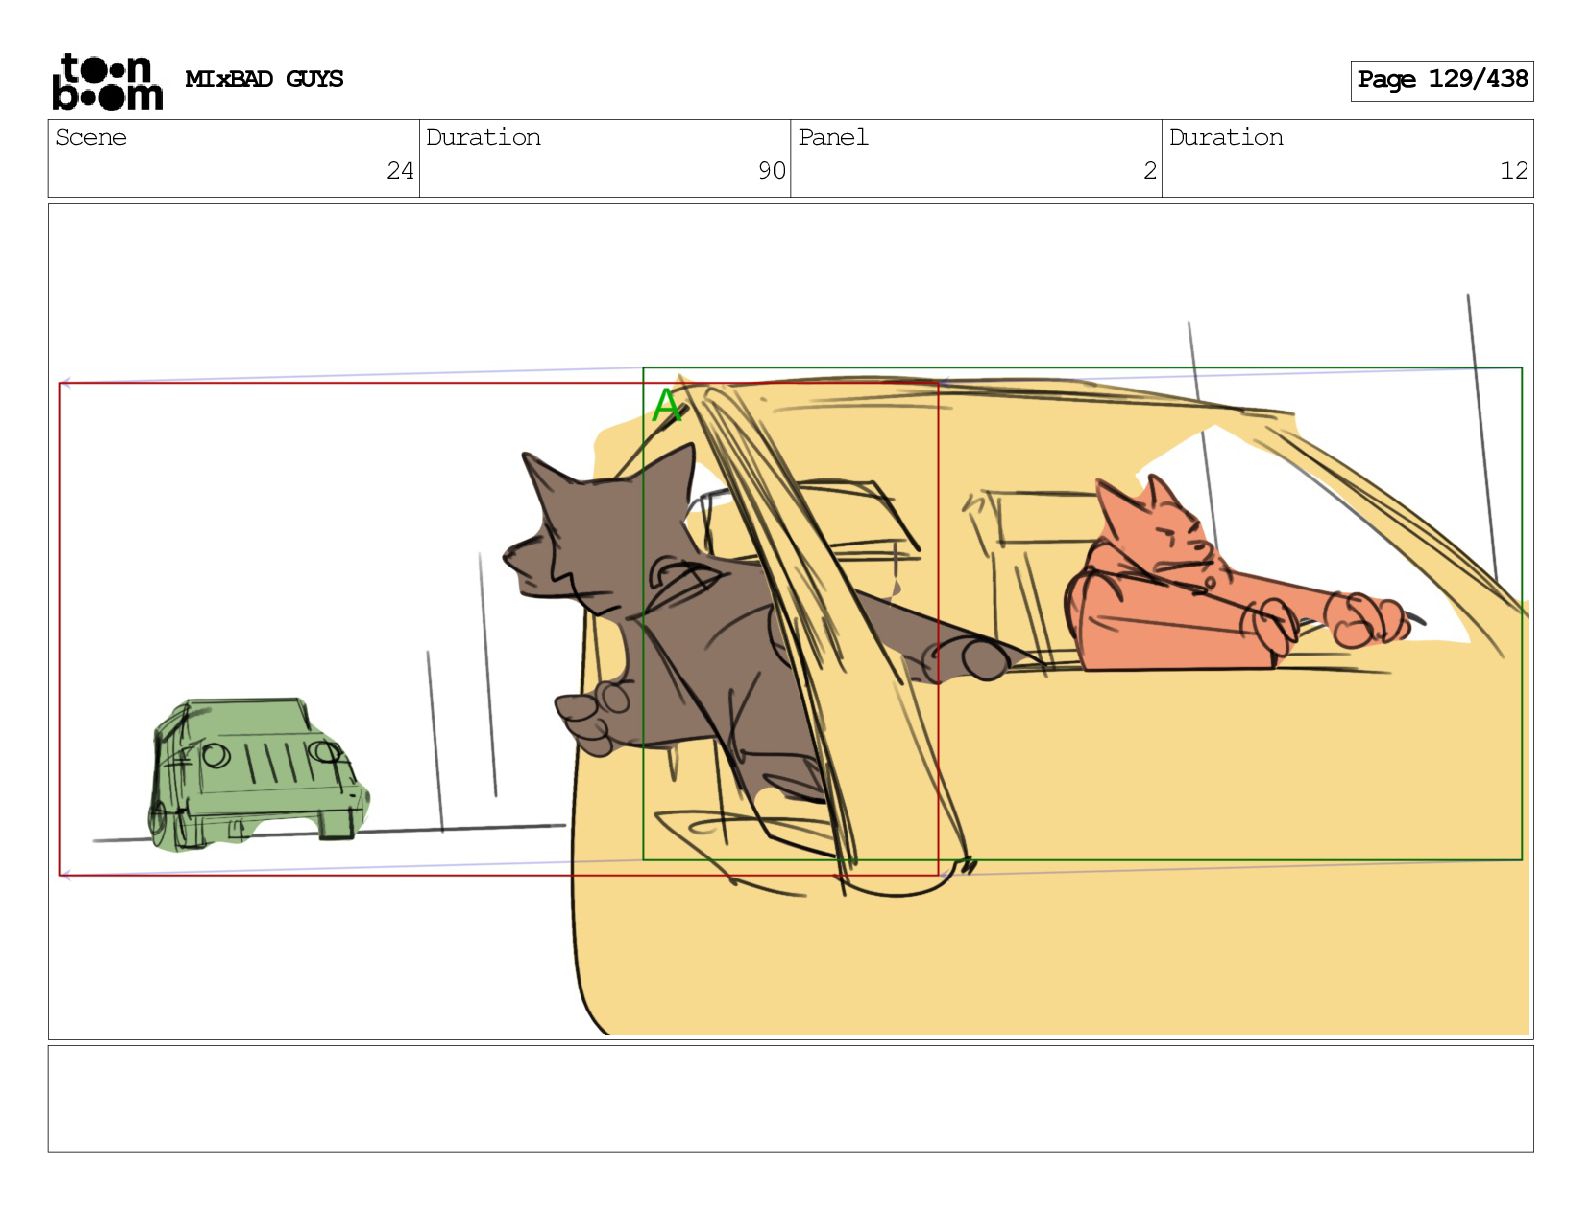Click the brown wolf character leaning out
Viewport: 1584px width, 1224px height.
tap(700, 620)
